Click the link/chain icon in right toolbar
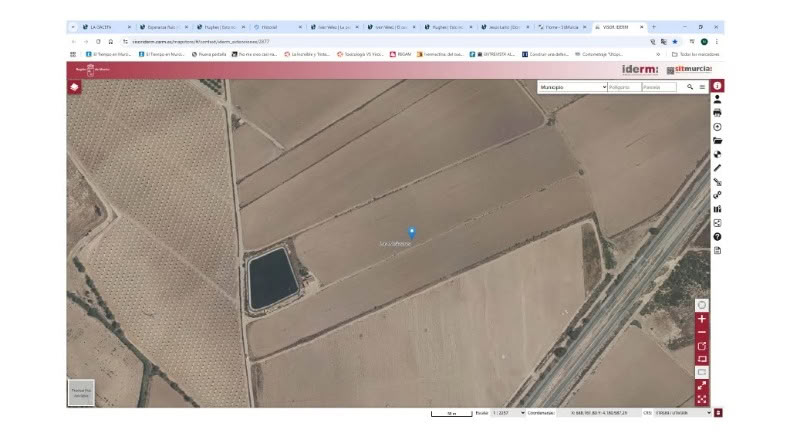790x440 pixels. pos(717,196)
